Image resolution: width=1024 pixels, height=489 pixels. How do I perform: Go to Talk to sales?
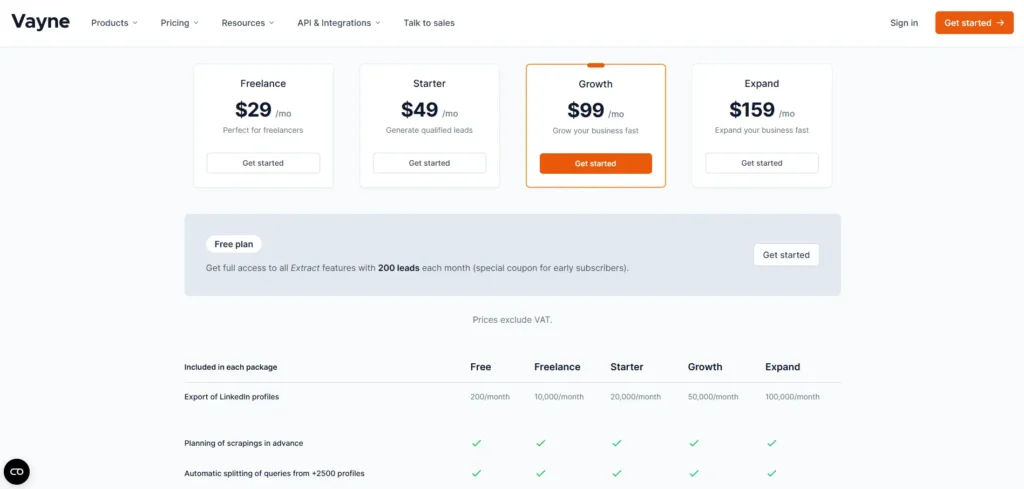(429, 23)
